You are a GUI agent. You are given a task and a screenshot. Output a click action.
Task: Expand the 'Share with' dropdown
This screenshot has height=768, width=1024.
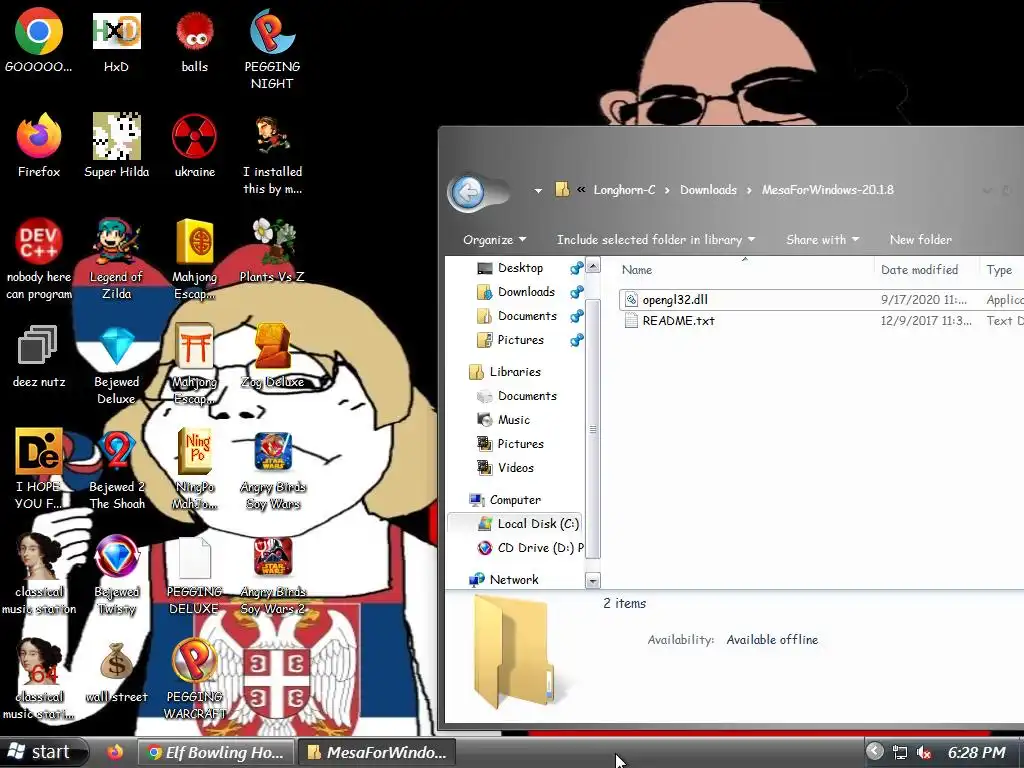click(x=822, y=240)
